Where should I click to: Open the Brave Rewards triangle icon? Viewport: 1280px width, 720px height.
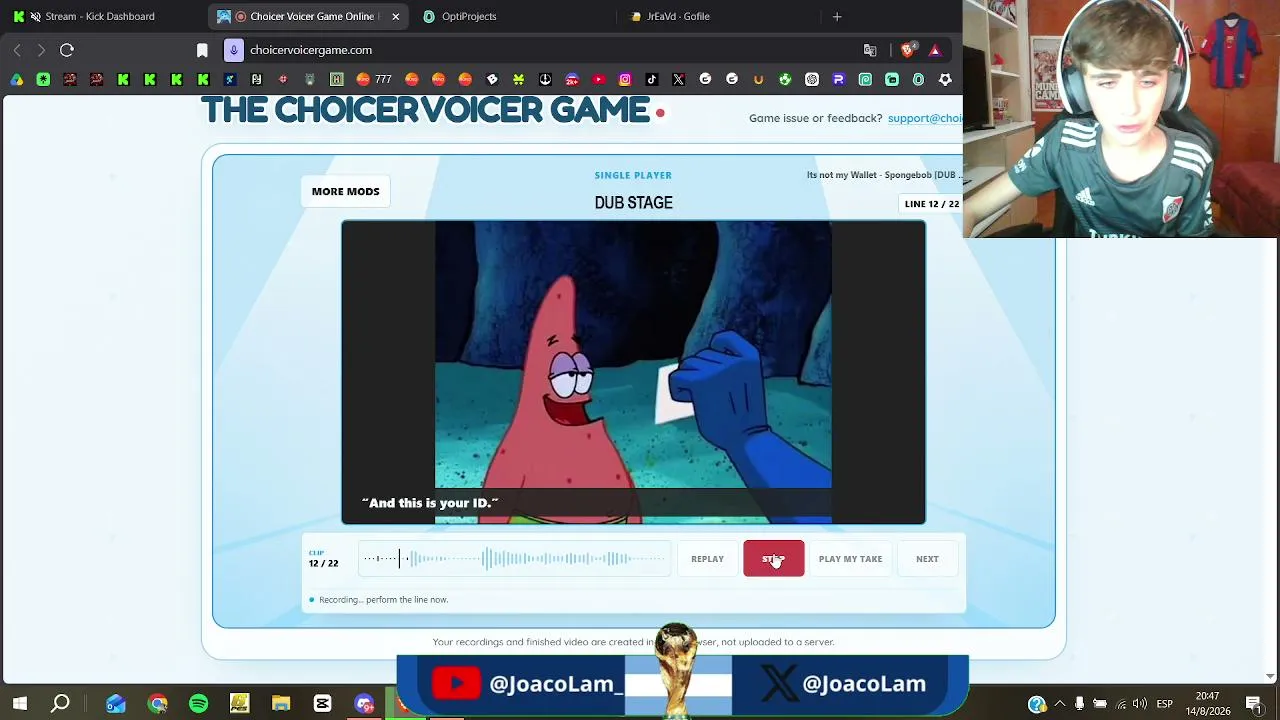coord(935,50)
